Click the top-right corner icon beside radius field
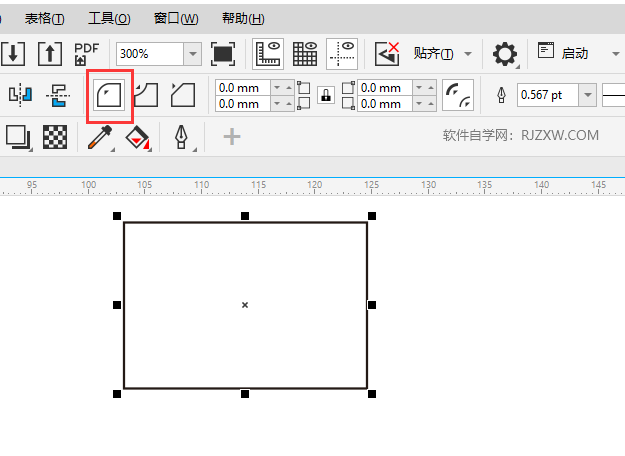The width and height of the screenshot is (625, 456). [348, 87]
